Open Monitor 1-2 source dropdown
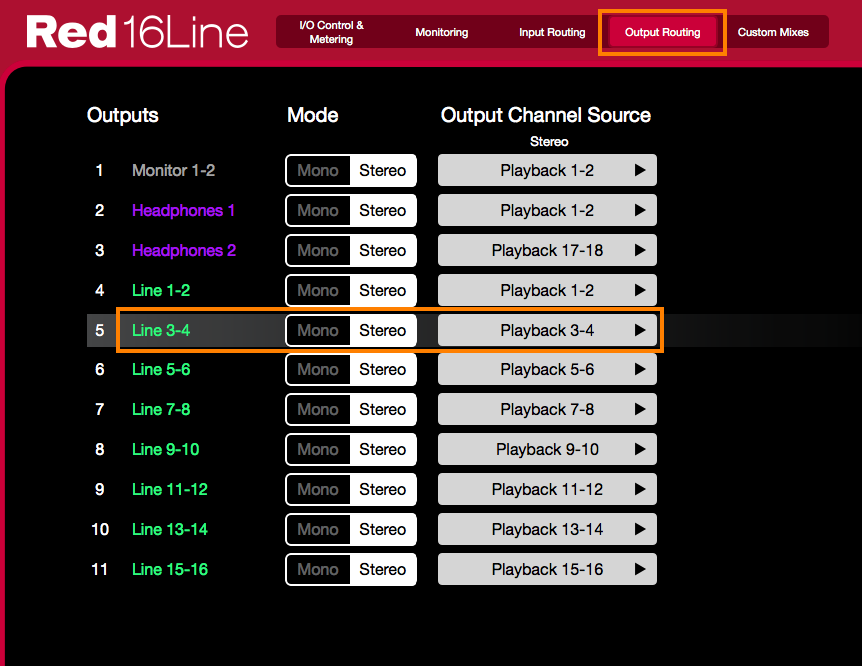This screenshot has width=862, height=666. coord(547,170)
